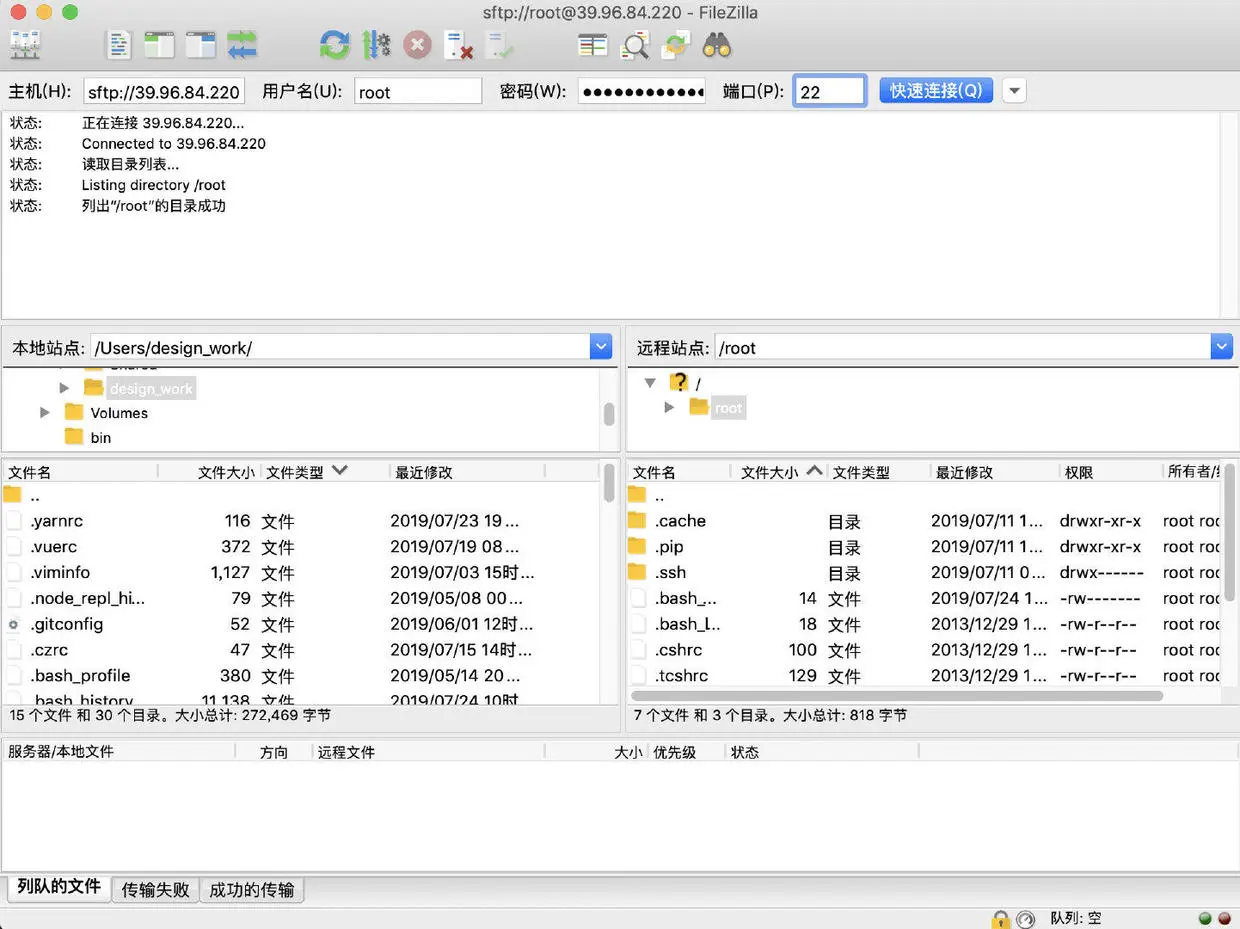
Task: Select the remote .cshrc file row
Action: point(925,650)
